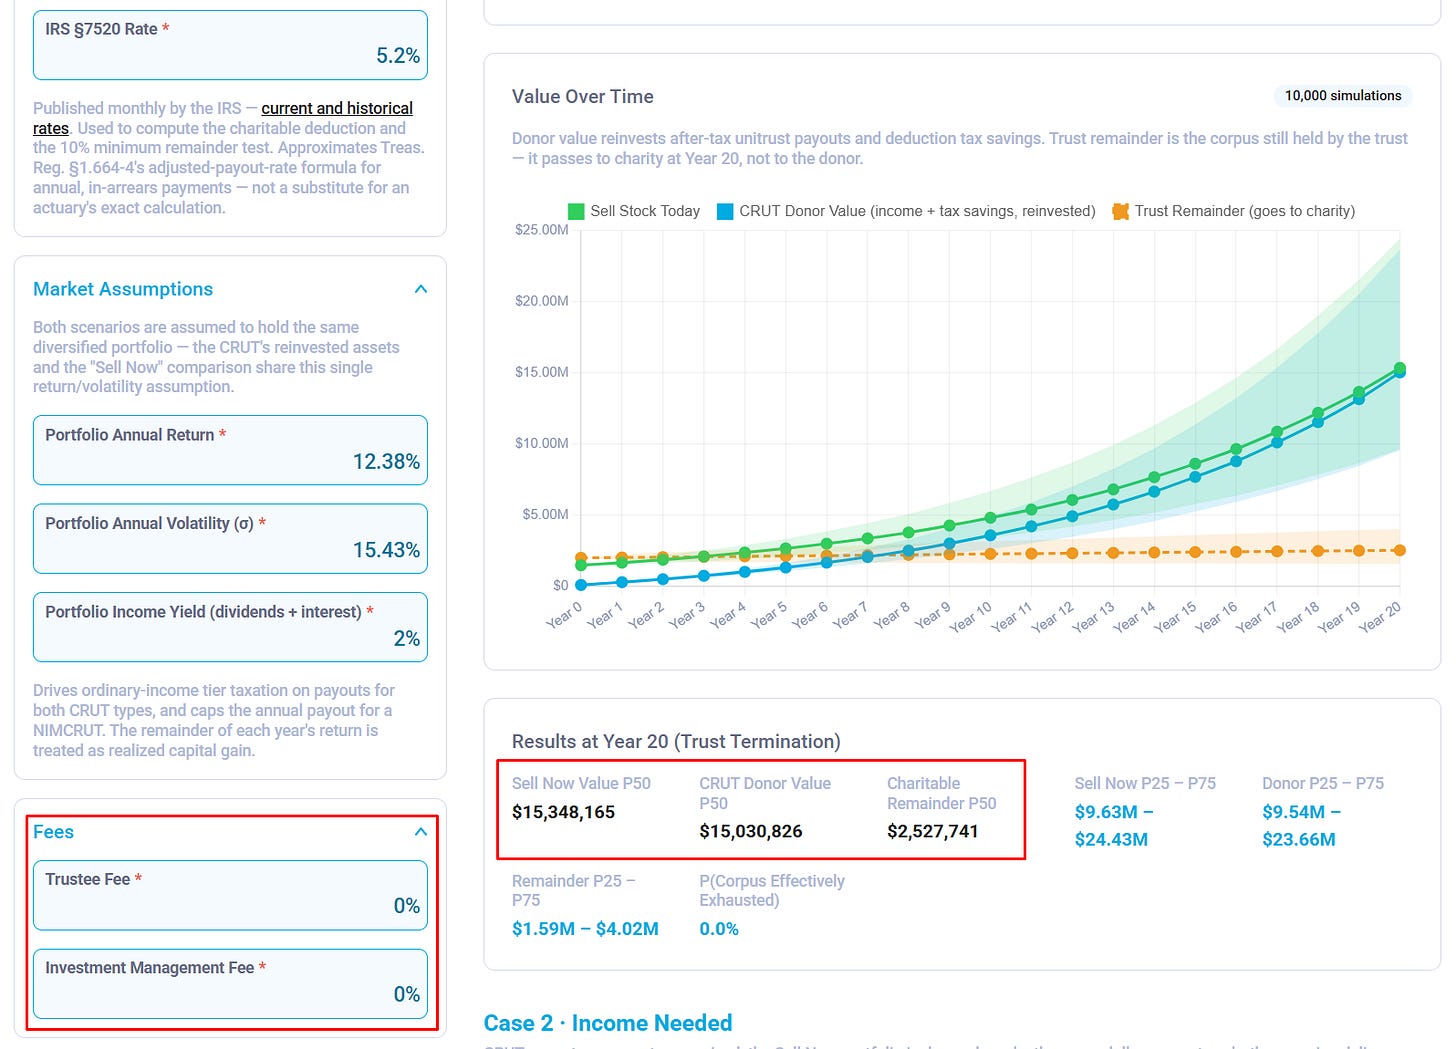
Task: Toggle the Trust Remainder legend swatch
Action: 1120,211
